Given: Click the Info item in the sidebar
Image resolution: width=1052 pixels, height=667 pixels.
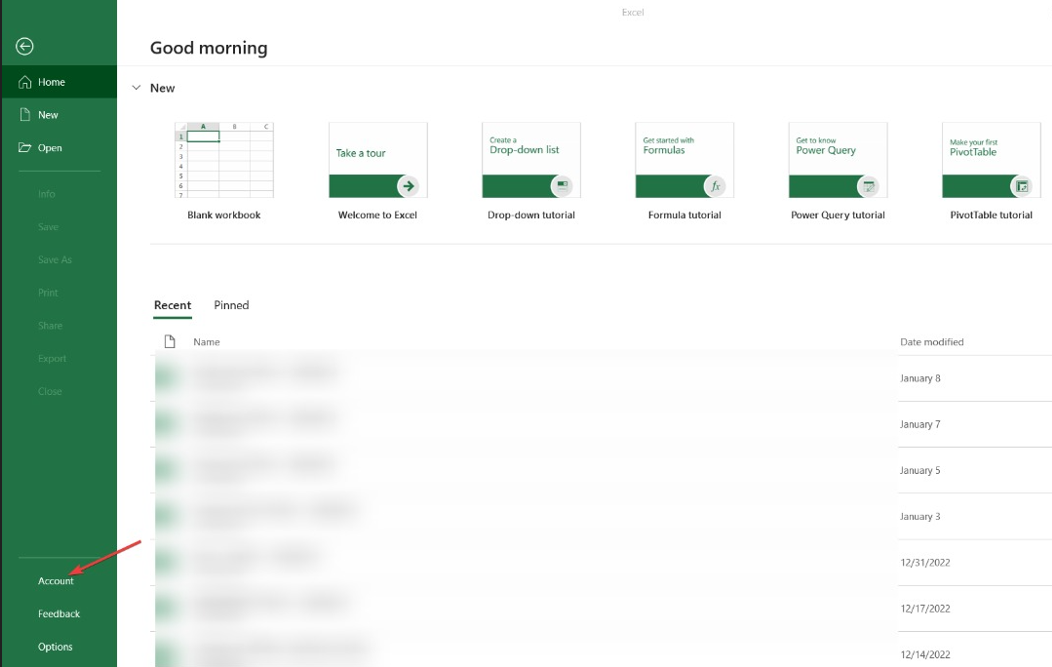Looking at the screenshot, I should point(46,194).
